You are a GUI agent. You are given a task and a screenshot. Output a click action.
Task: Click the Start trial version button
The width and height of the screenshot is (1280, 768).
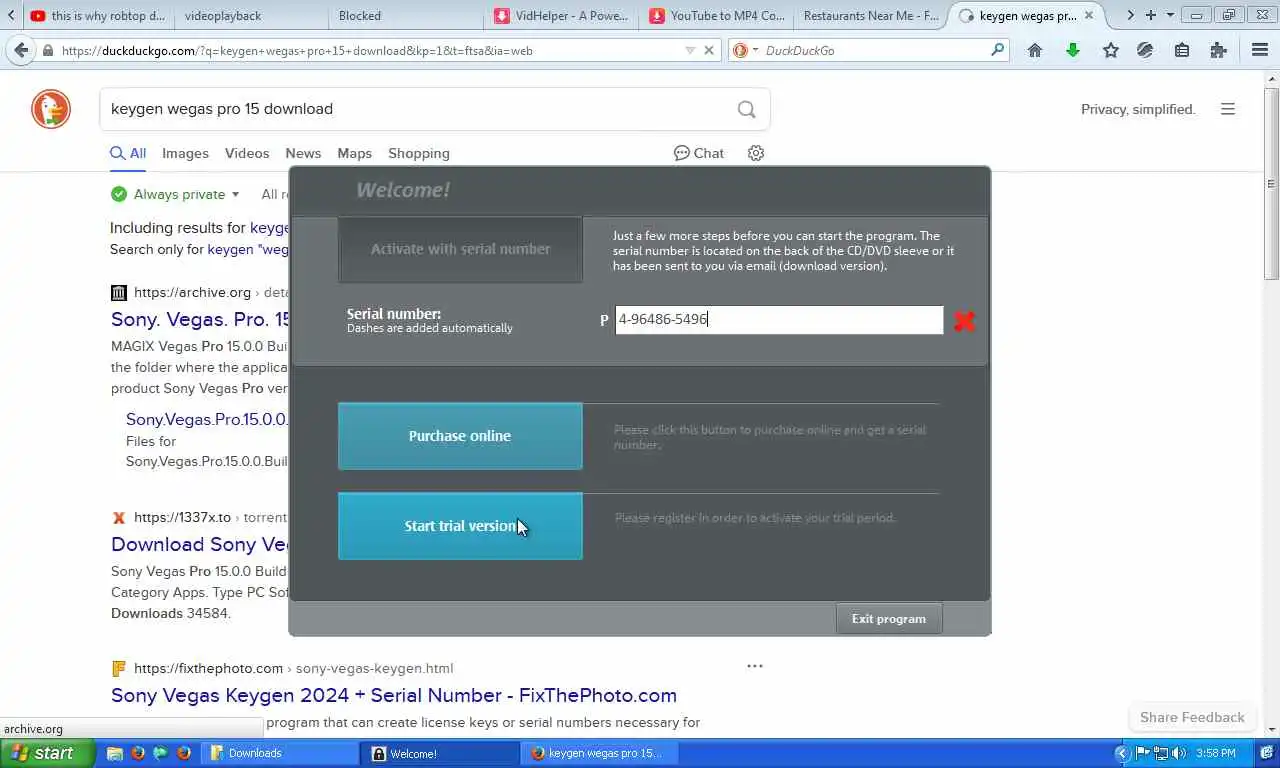coord(460,526)
